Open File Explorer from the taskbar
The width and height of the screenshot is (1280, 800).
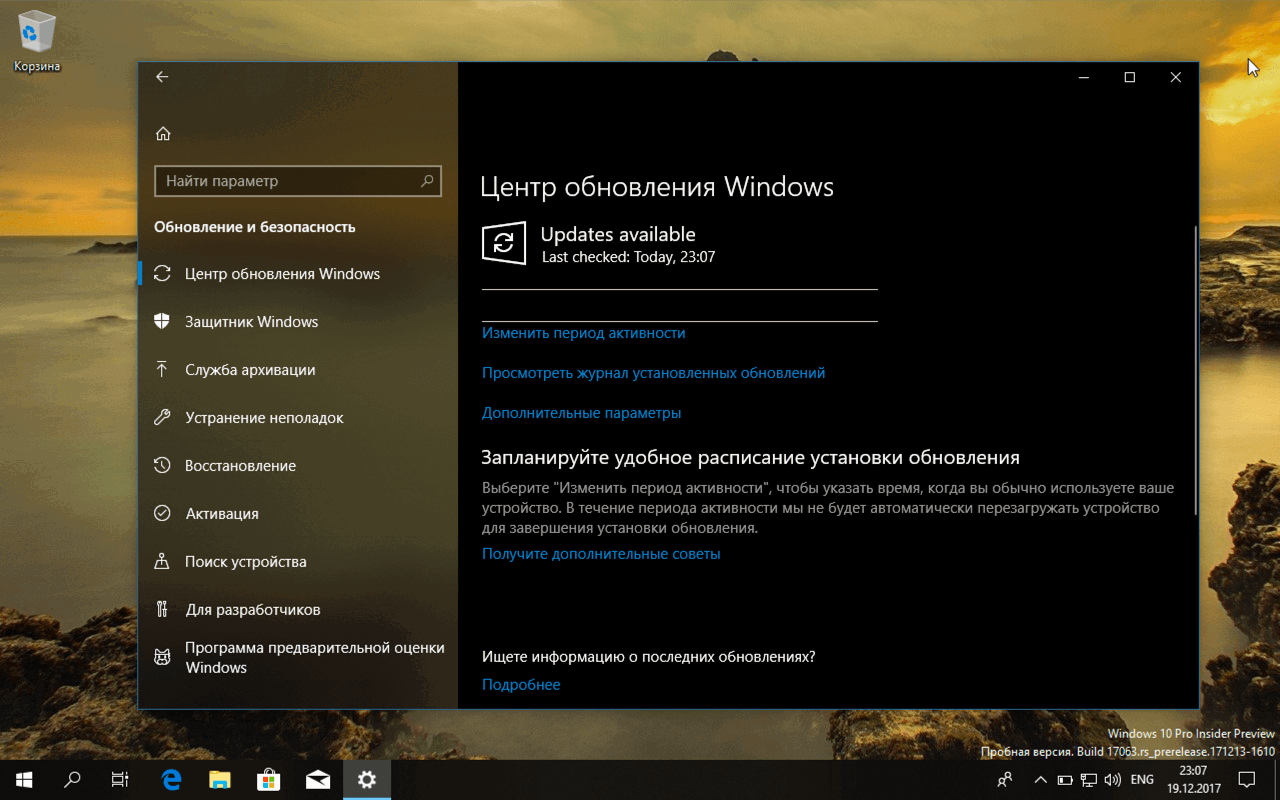coord(220,779)
